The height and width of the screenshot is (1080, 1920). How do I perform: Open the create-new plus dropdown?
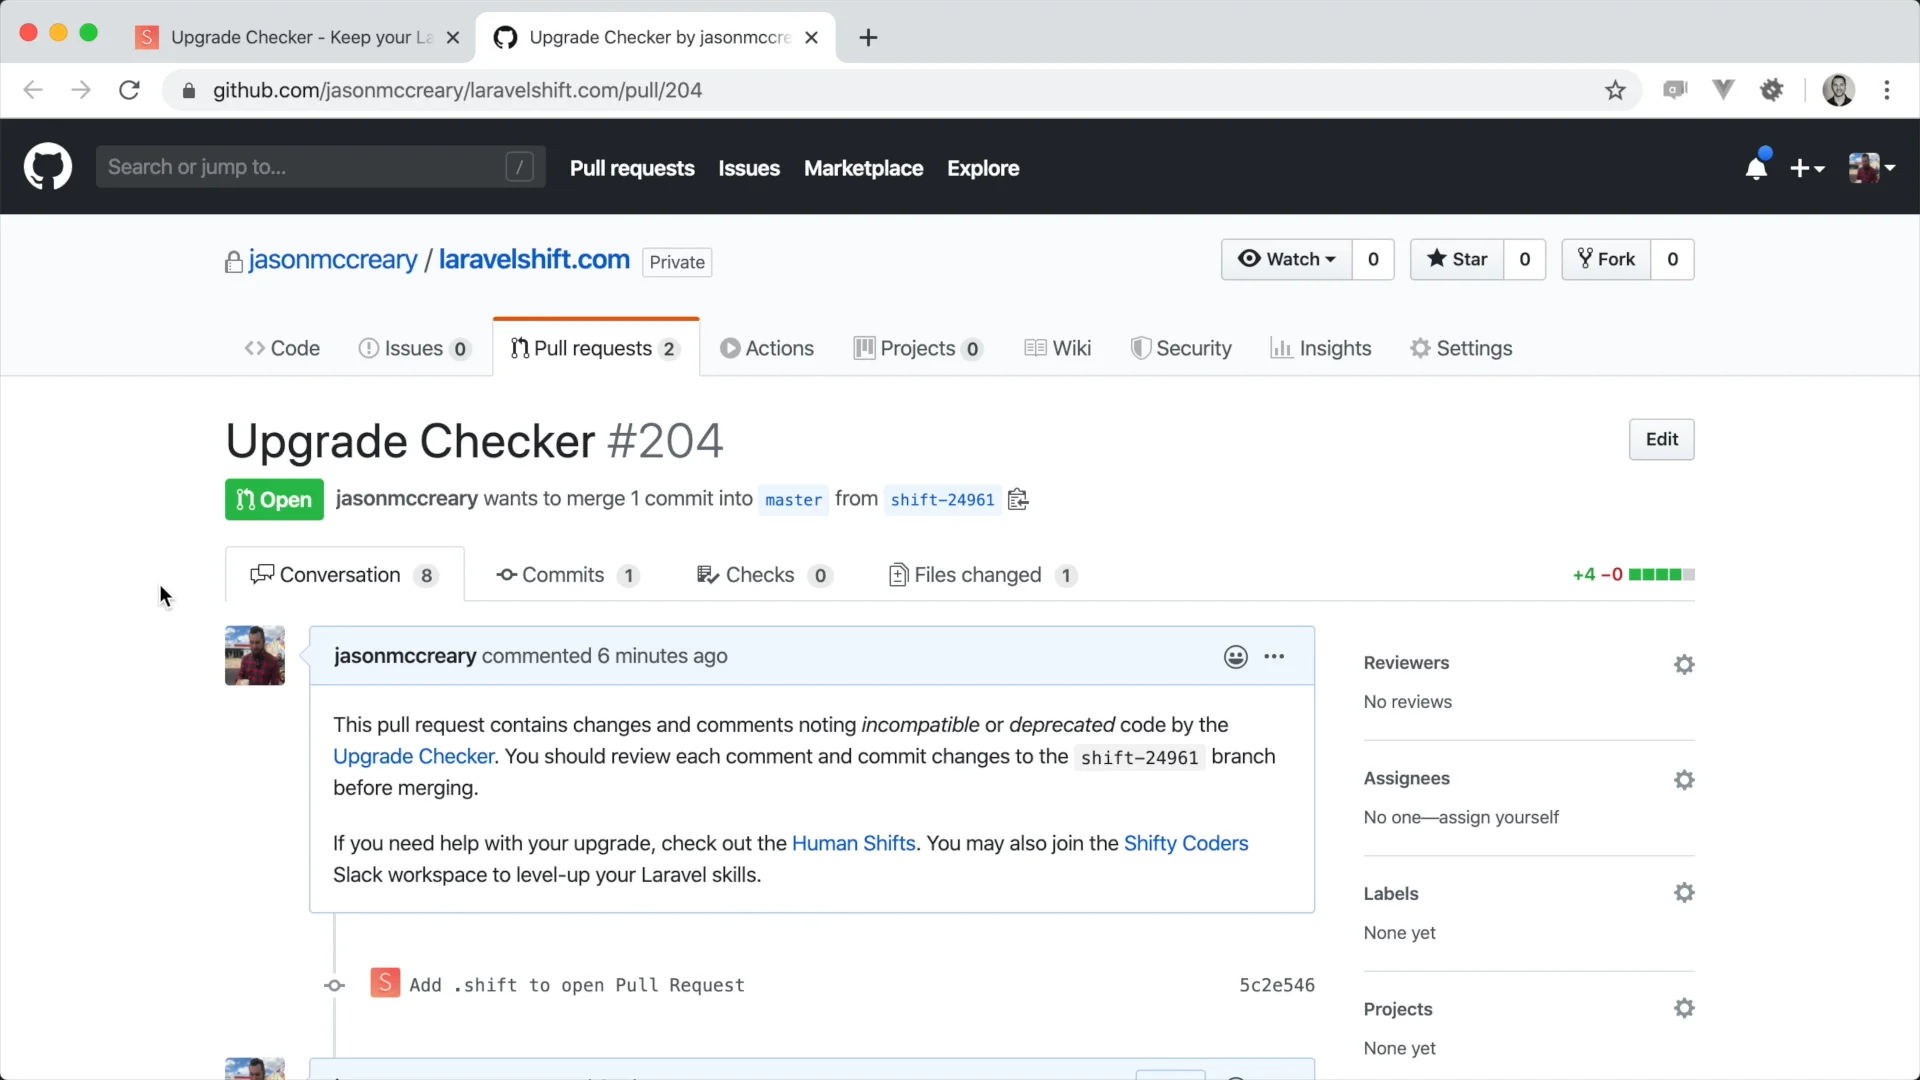pyautogui.click(x=1808, y=168)
